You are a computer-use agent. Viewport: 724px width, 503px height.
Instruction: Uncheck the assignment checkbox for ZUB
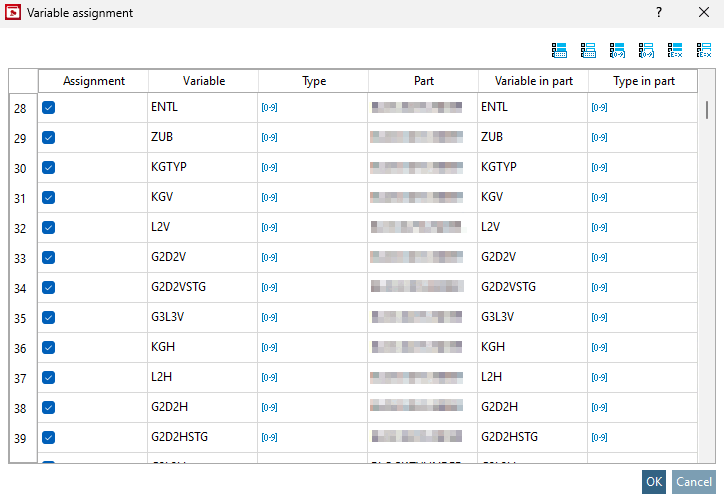[48, 138]
